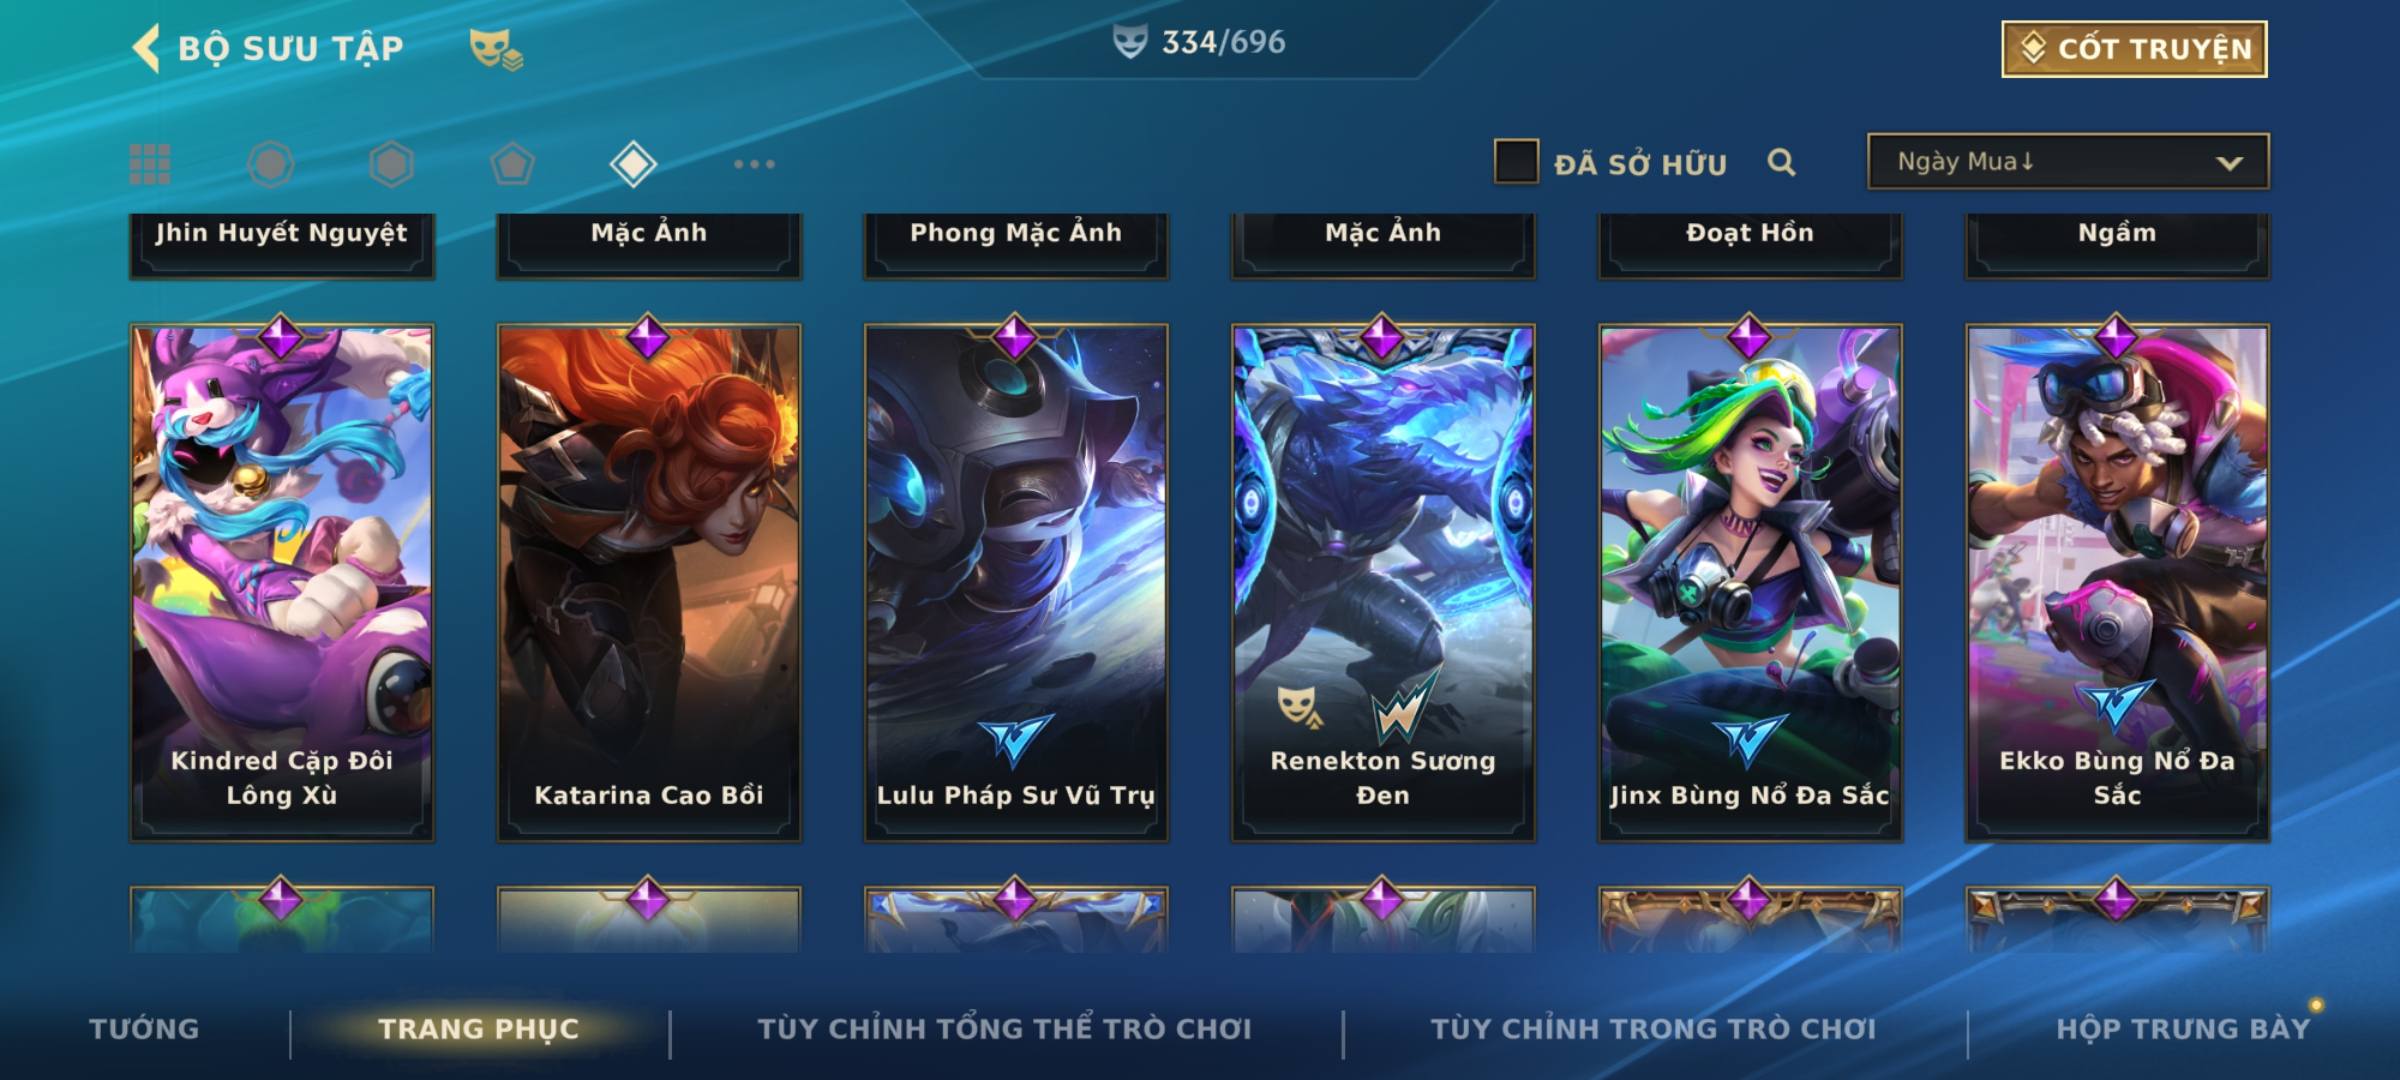
Task: Select the Lulu Pháp Sư Vũ Trụ skin
Action: 1016,582
